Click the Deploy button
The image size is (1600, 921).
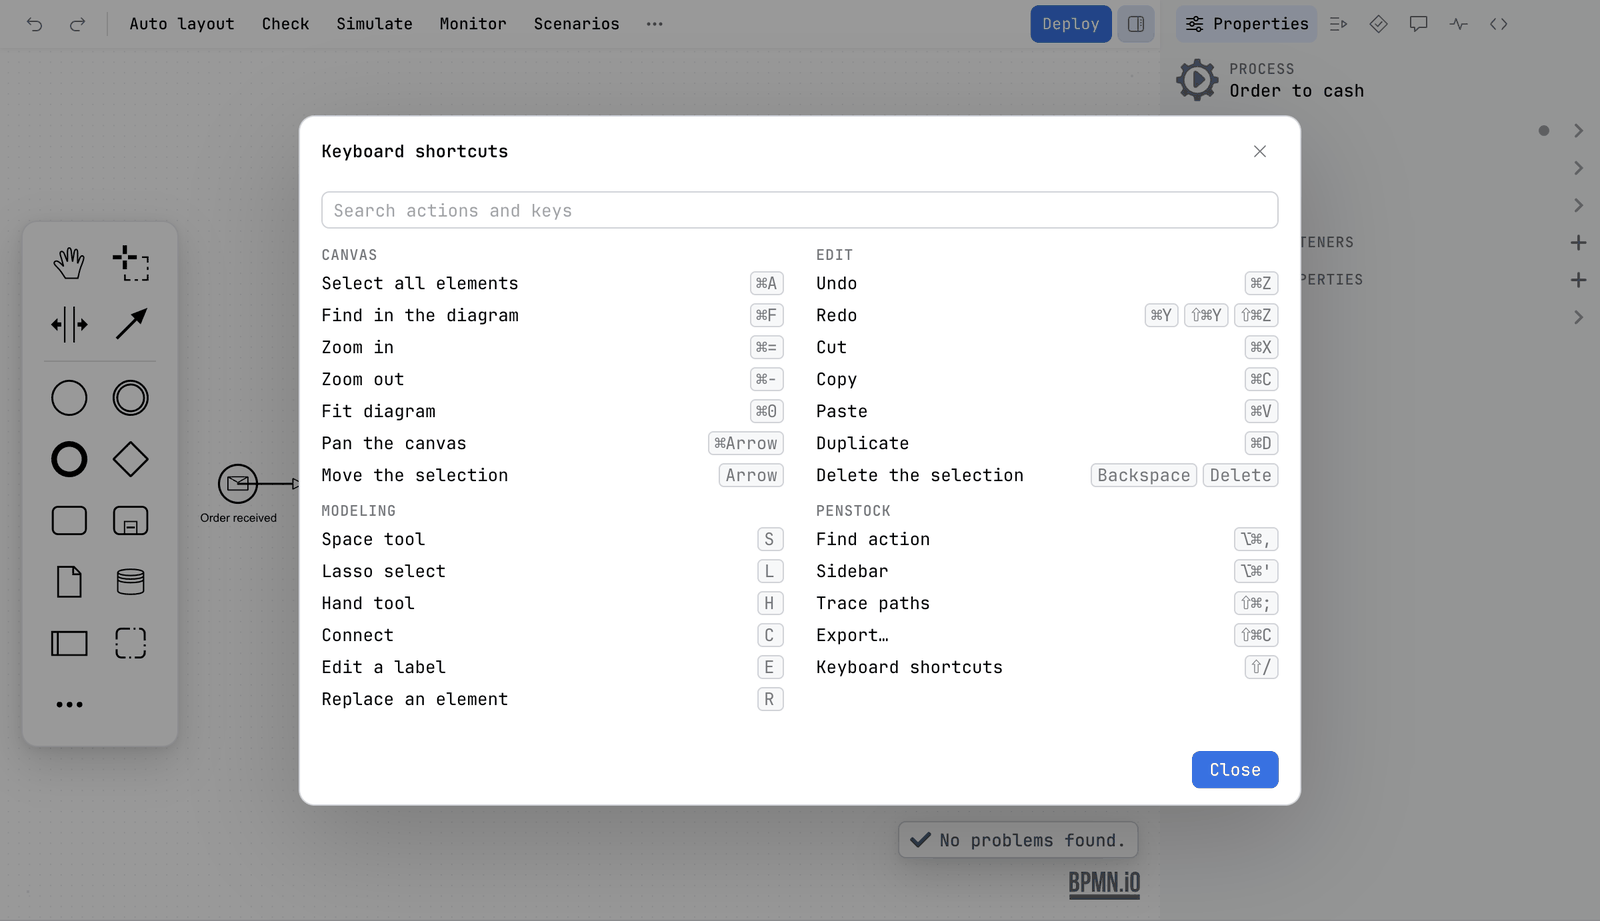(1071, 24)
